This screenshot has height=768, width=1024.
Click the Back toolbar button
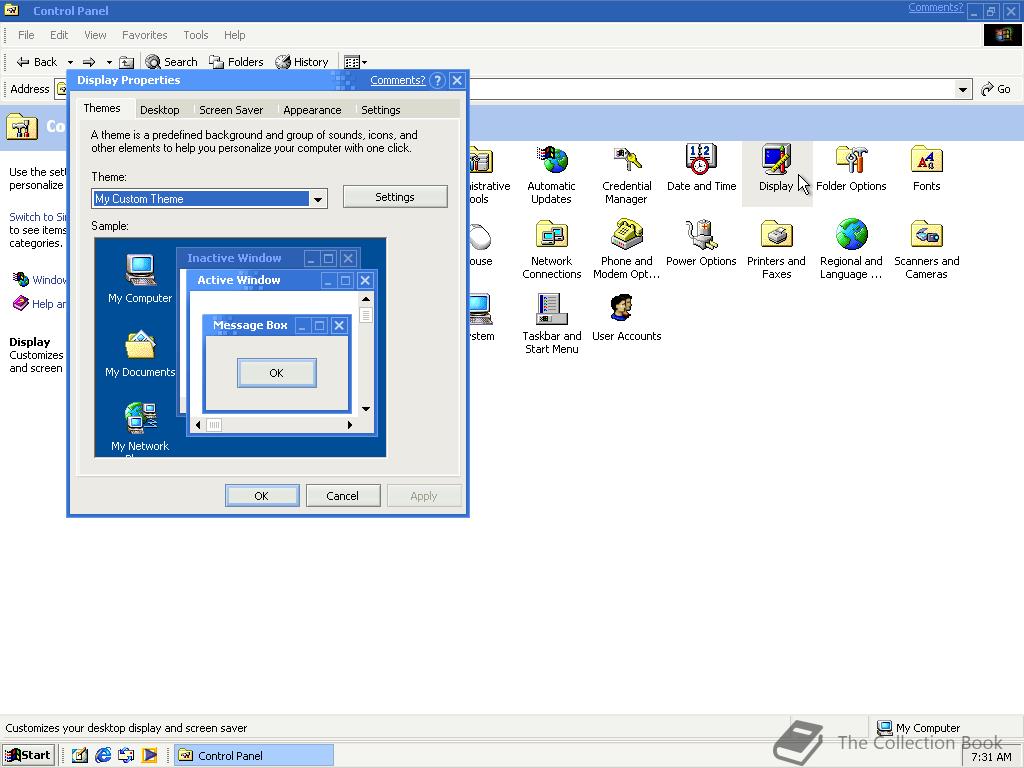coord(37,62)
